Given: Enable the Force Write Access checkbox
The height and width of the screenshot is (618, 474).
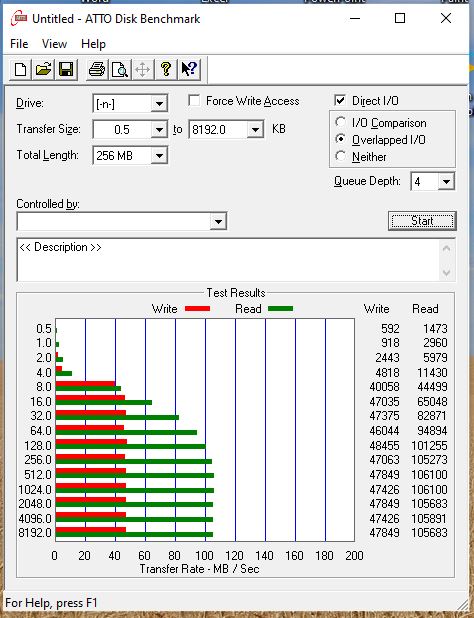Looking at the screenshot, I should pyautogui.click(x=194, y=101).
